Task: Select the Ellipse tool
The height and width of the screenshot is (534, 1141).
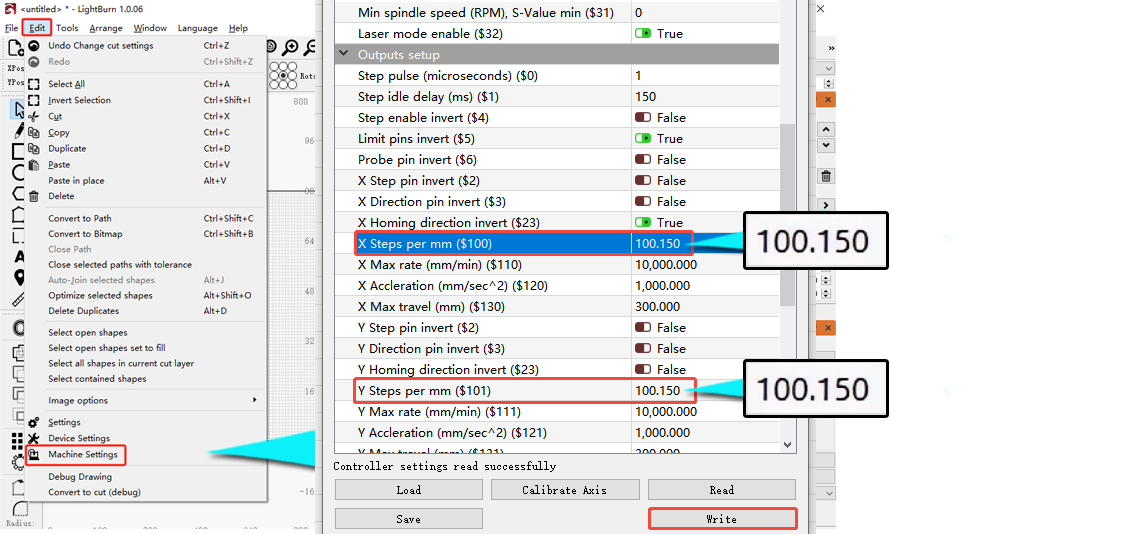Action: (18, 172)
